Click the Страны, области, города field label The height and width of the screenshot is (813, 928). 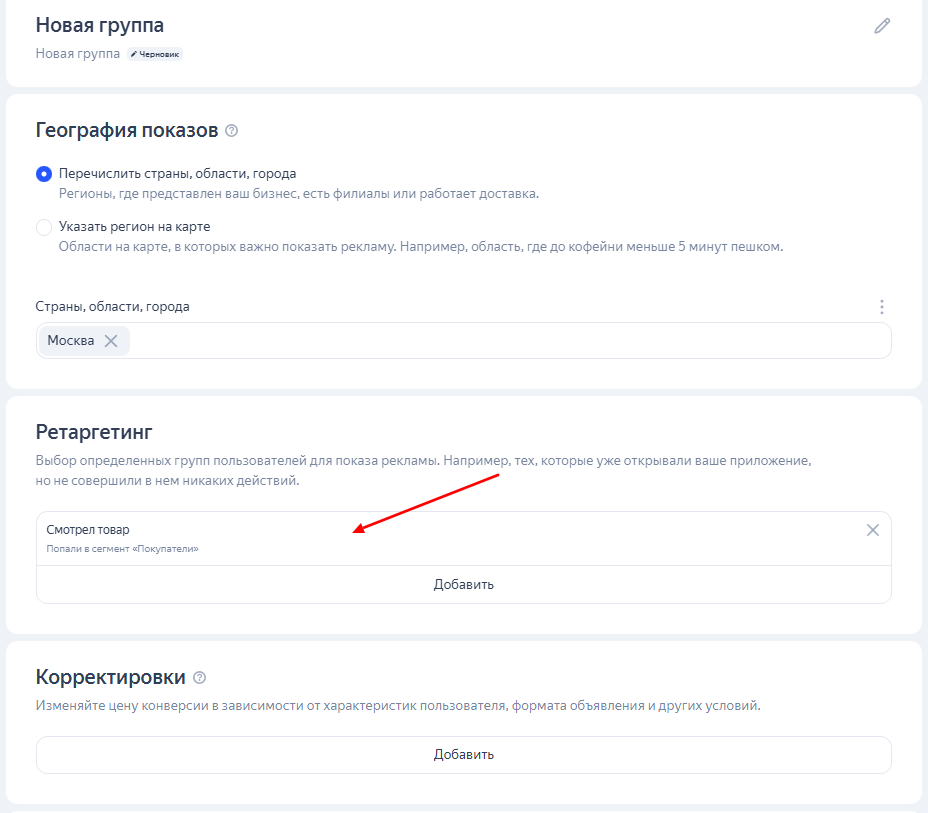pyautogui.click(x=112, y=307)
